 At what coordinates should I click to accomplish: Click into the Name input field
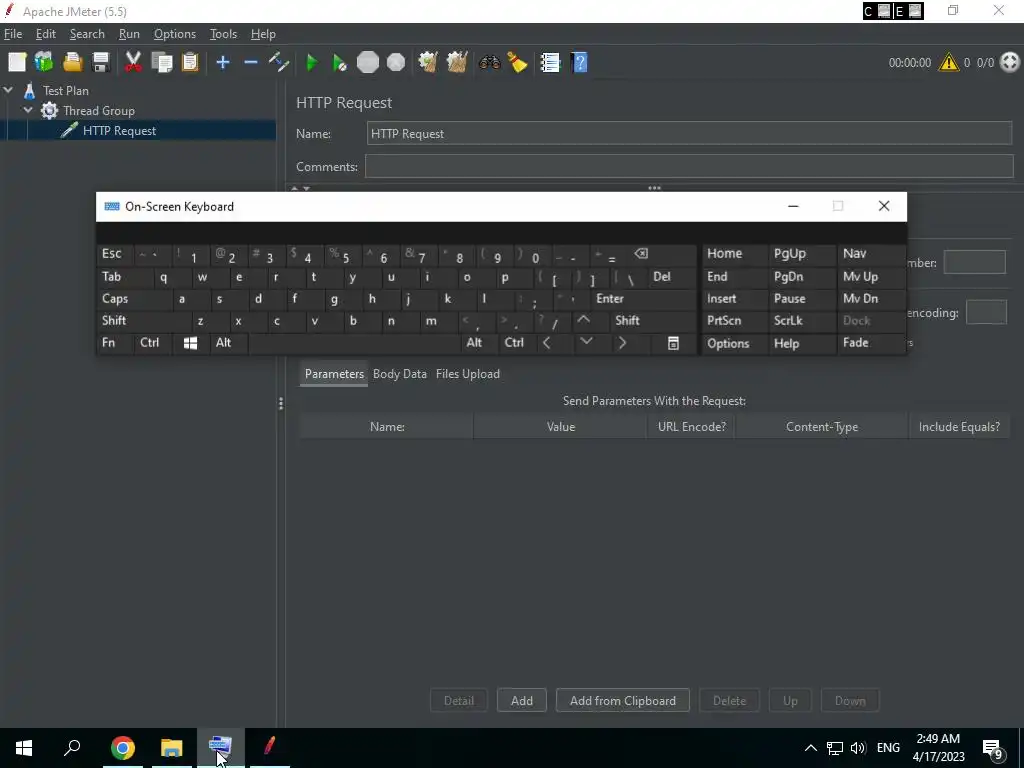pos(689,133)
